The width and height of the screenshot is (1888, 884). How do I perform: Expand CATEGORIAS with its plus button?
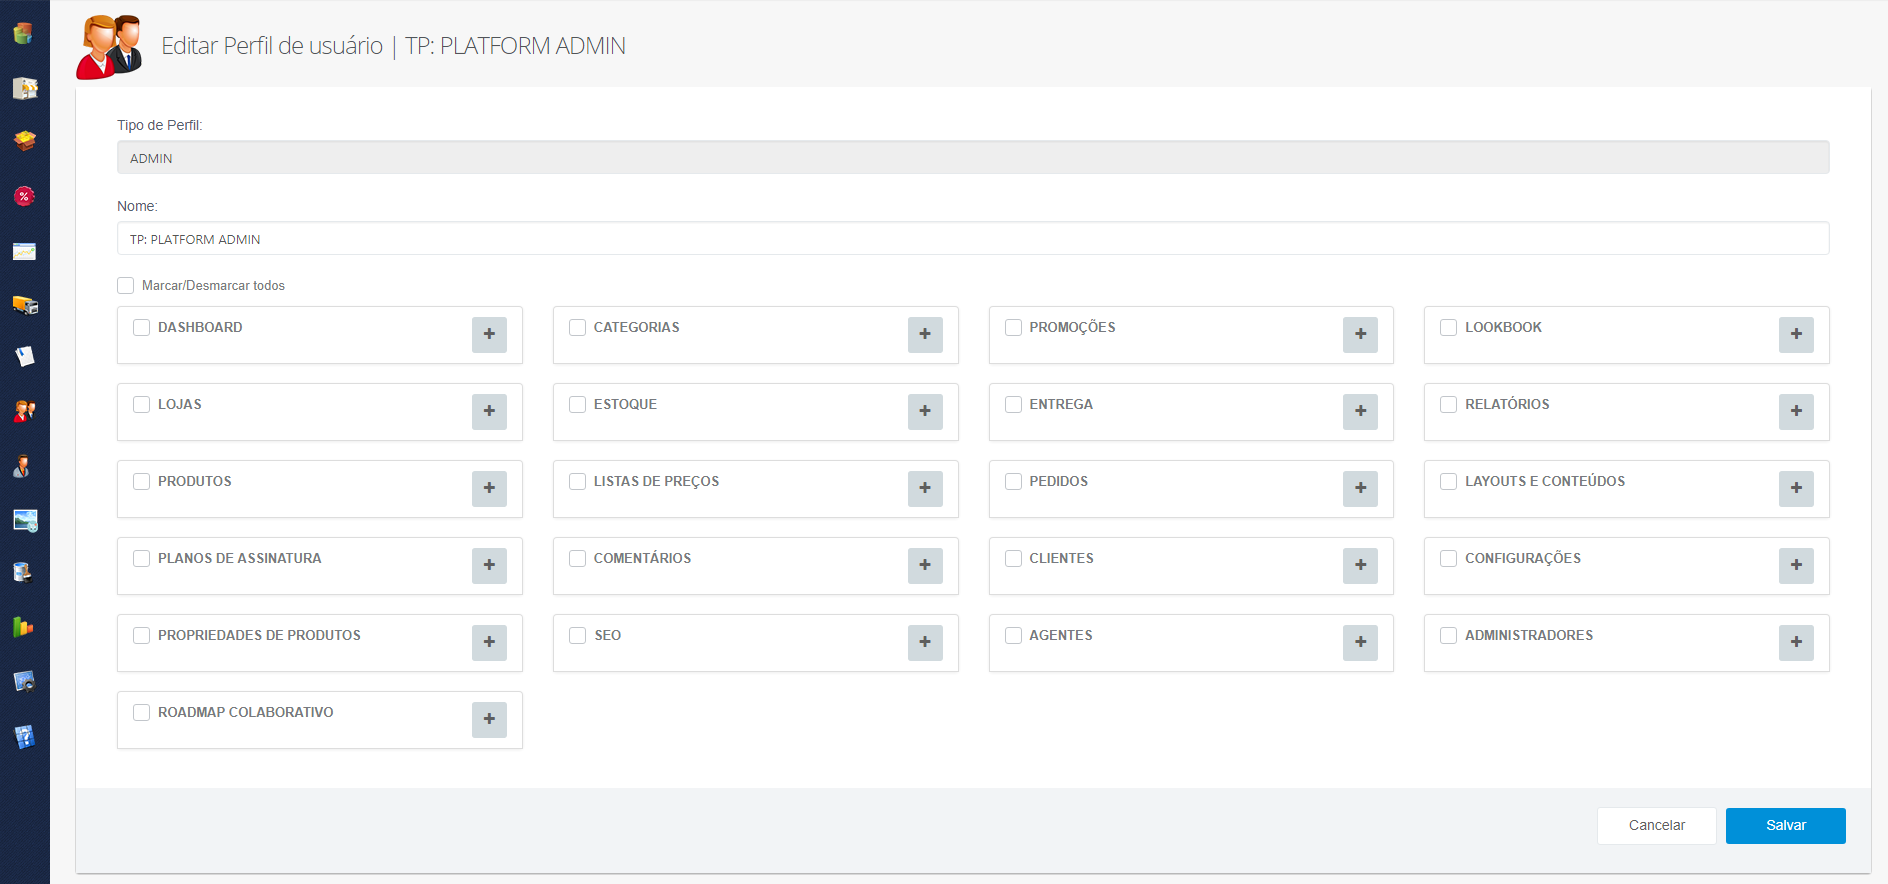[x=925, y=335]
